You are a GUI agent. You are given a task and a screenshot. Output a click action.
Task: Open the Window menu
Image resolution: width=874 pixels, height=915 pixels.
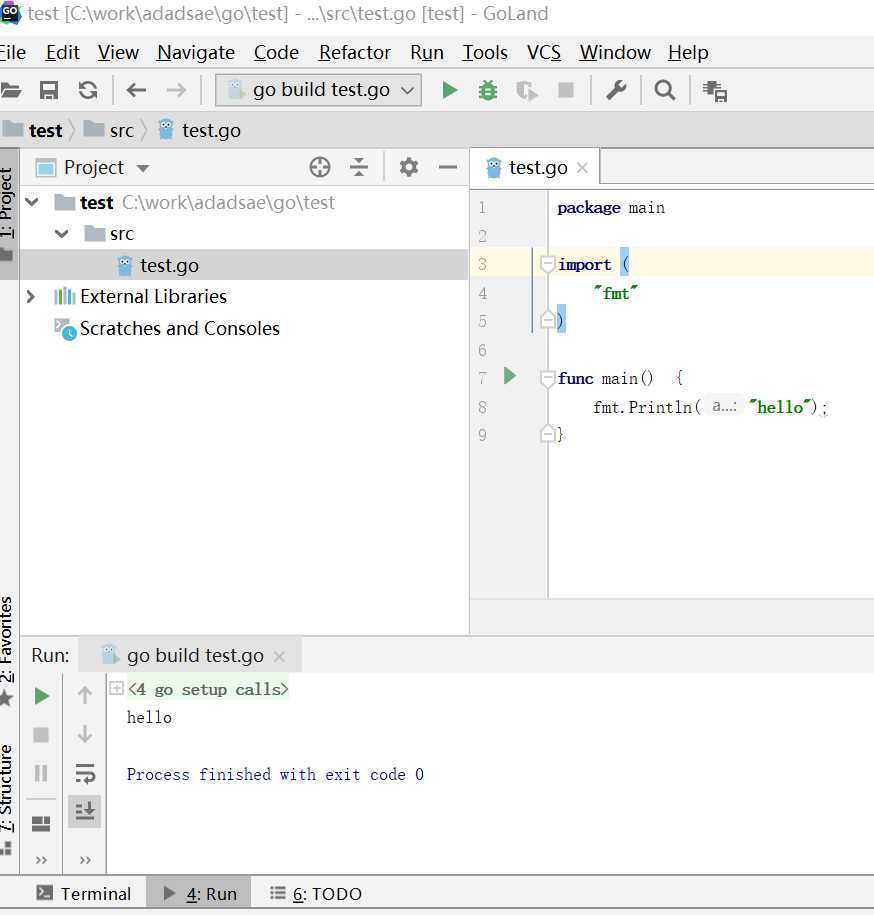click(615, 53)
